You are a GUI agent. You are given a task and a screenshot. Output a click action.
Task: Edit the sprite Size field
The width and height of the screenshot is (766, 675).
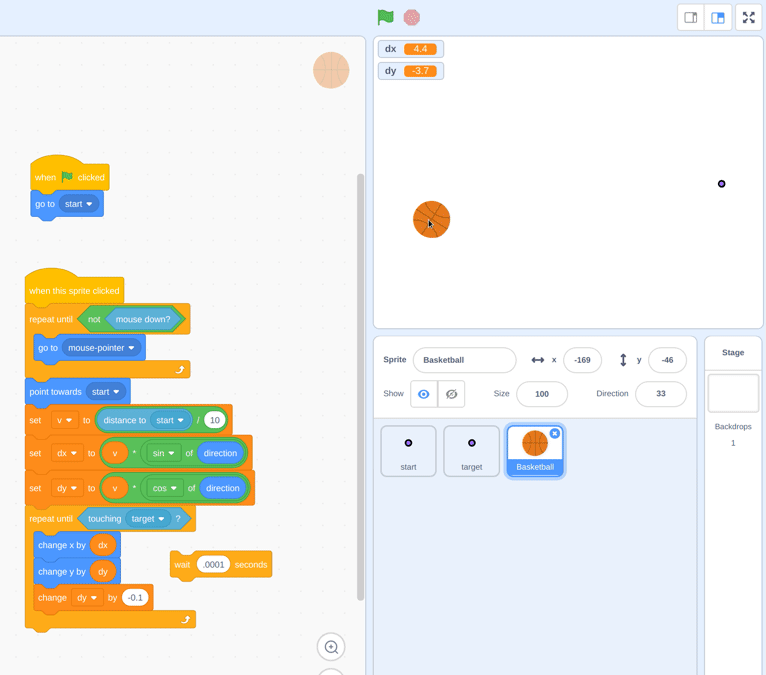pyautogui.click(x=542, y=394)
